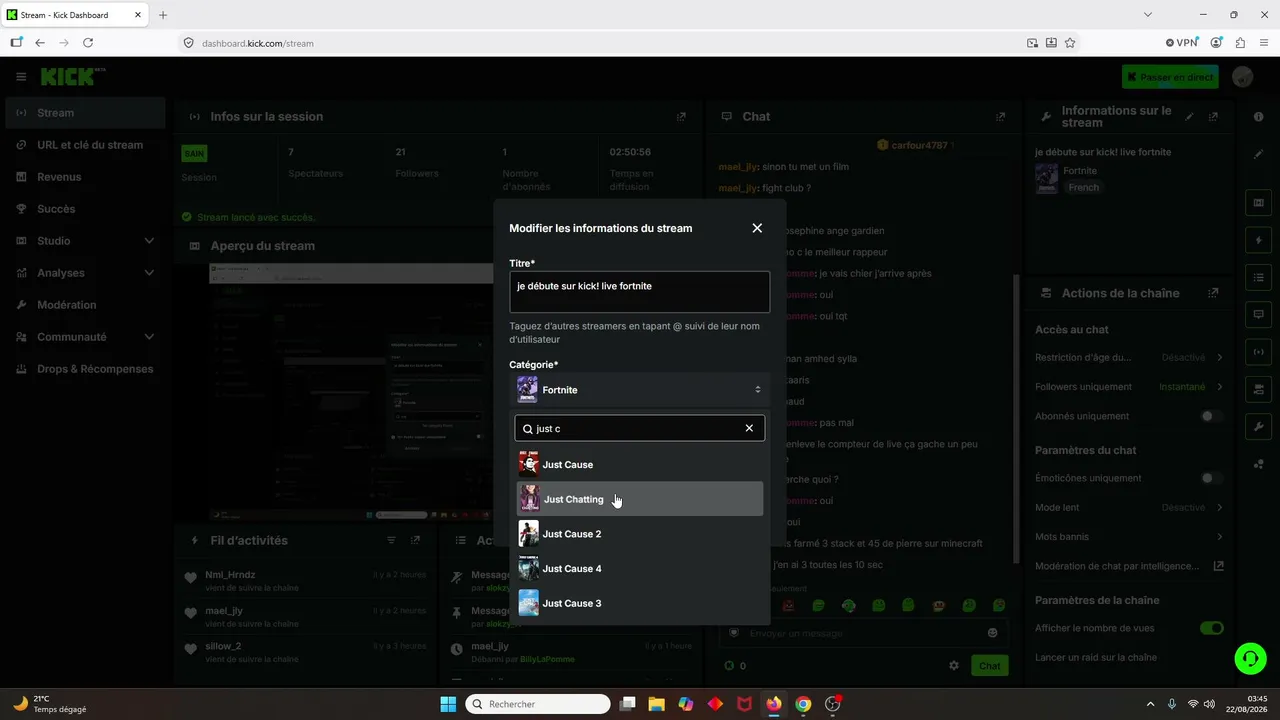Pop out the Infos sur la session panel

[x=681, y=117]
